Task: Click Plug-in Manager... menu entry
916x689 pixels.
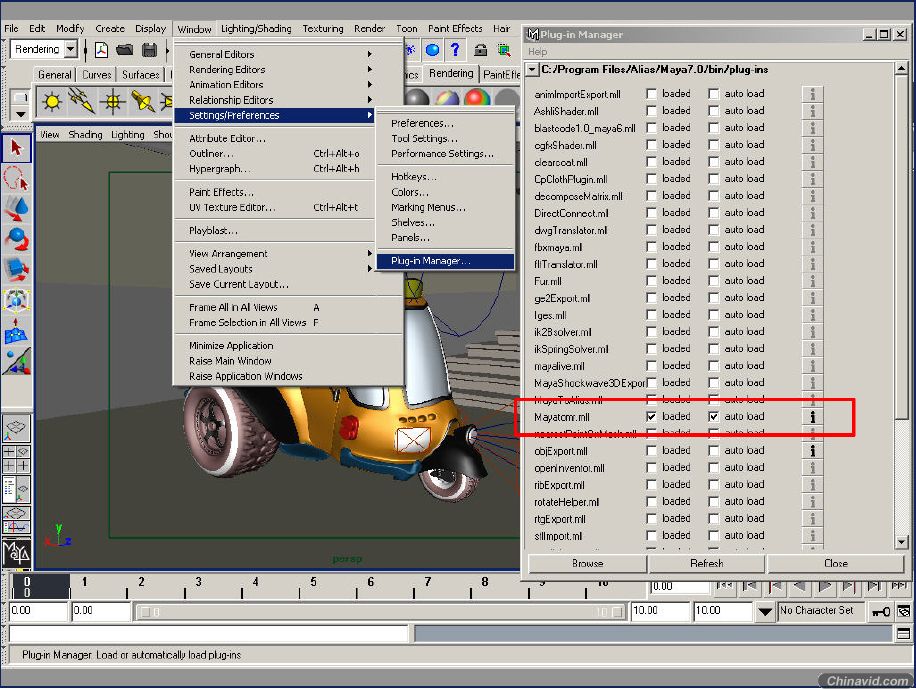Action: [x=445, y=261]
